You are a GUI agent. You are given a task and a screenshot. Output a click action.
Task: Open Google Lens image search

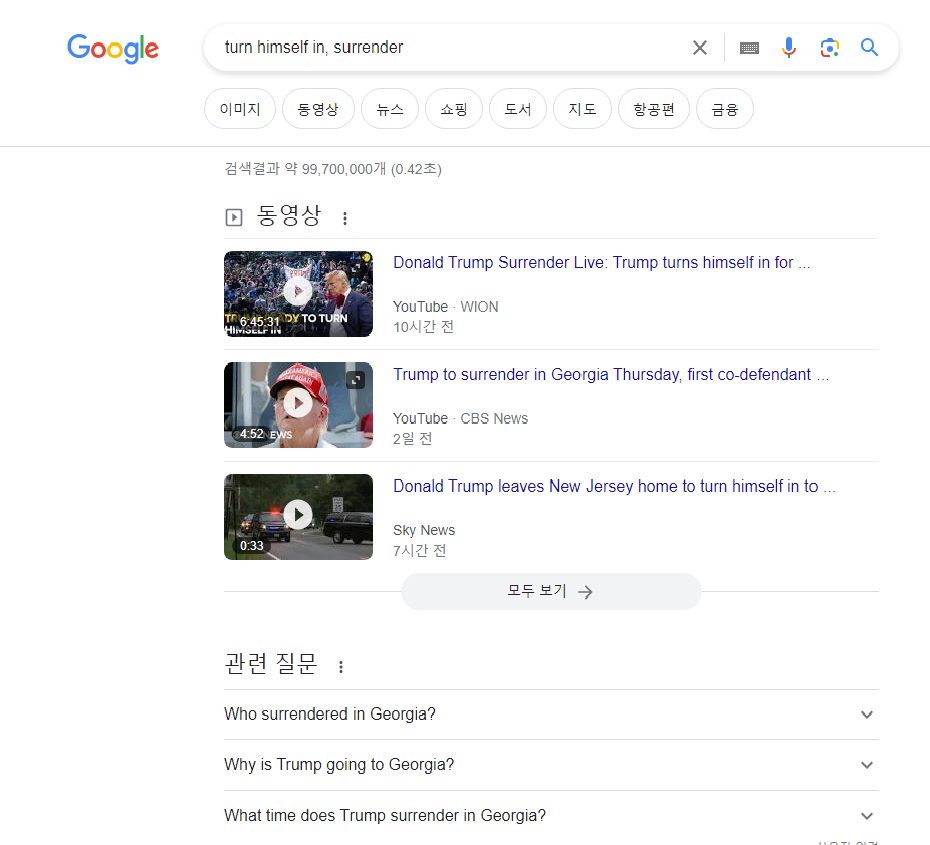[829, 47]
